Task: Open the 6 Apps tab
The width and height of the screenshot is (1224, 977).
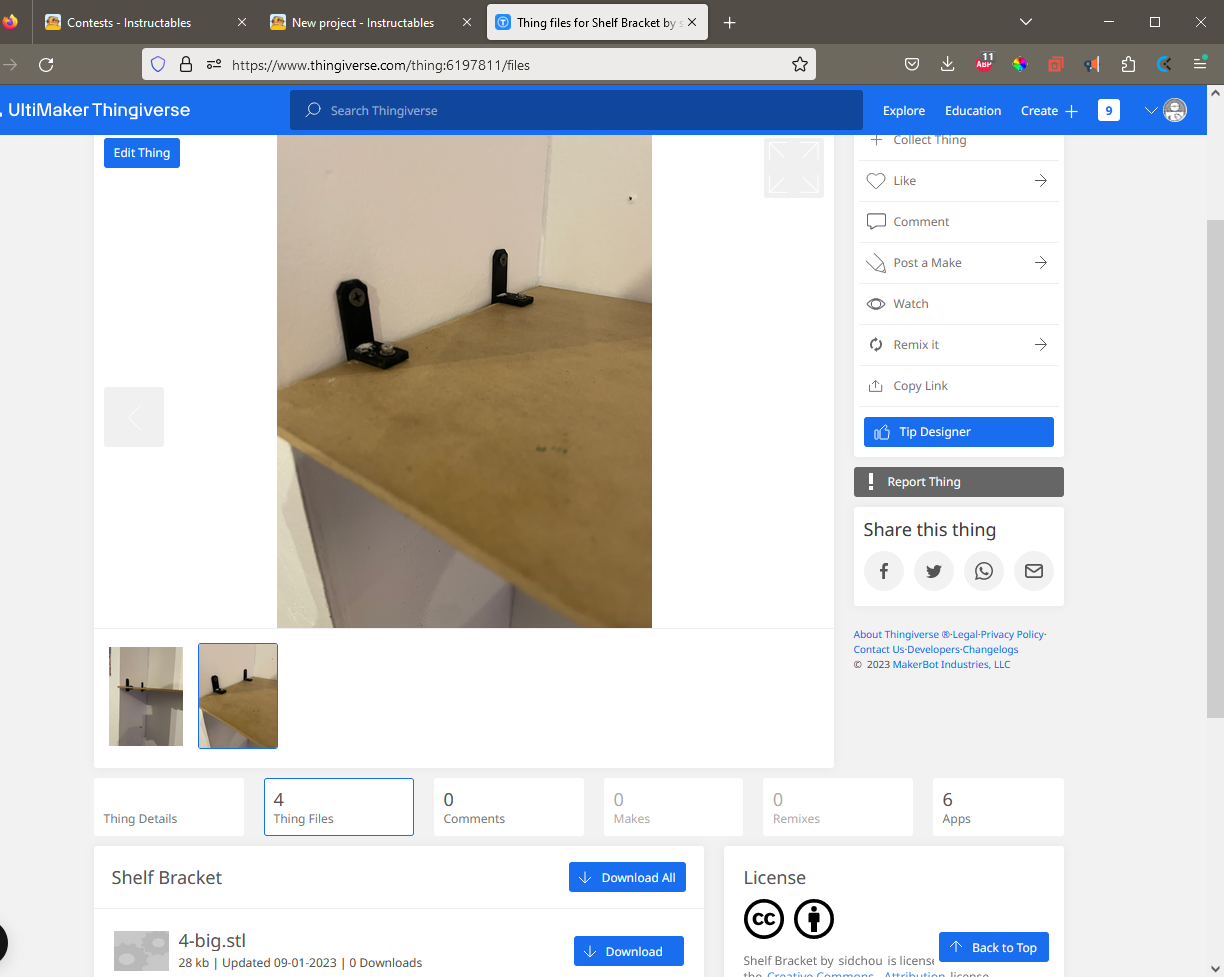Action: 998,807
